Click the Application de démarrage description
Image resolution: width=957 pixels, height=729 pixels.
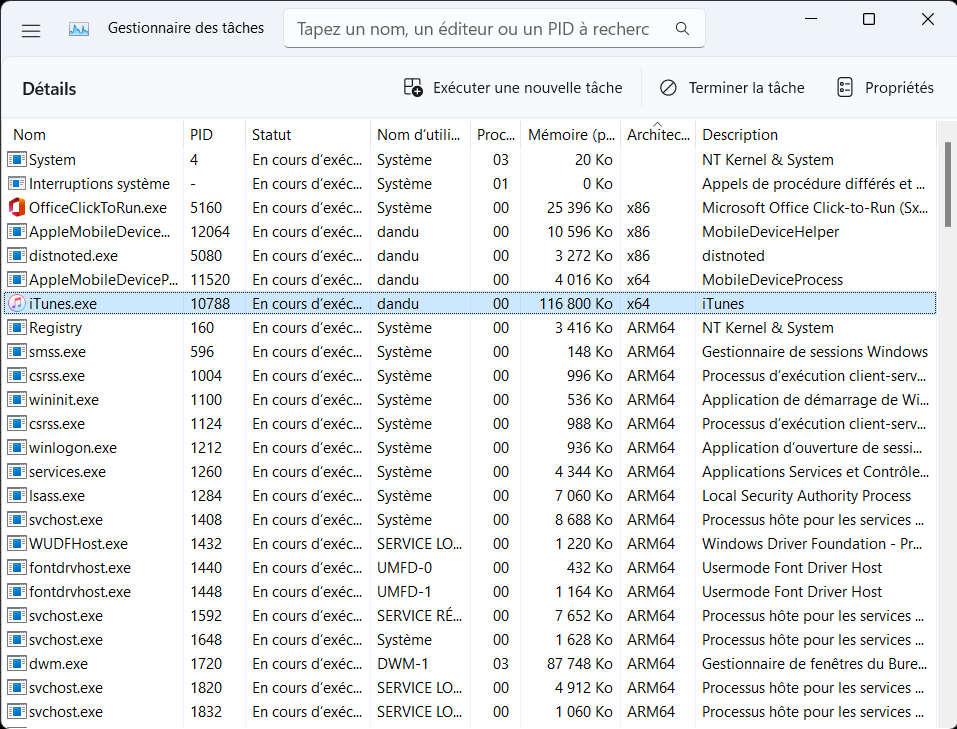[815, 400]
